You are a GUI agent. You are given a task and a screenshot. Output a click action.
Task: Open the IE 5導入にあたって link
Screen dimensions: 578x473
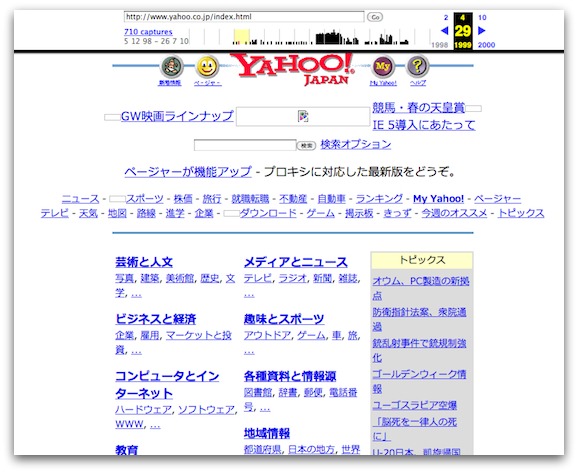424,125
